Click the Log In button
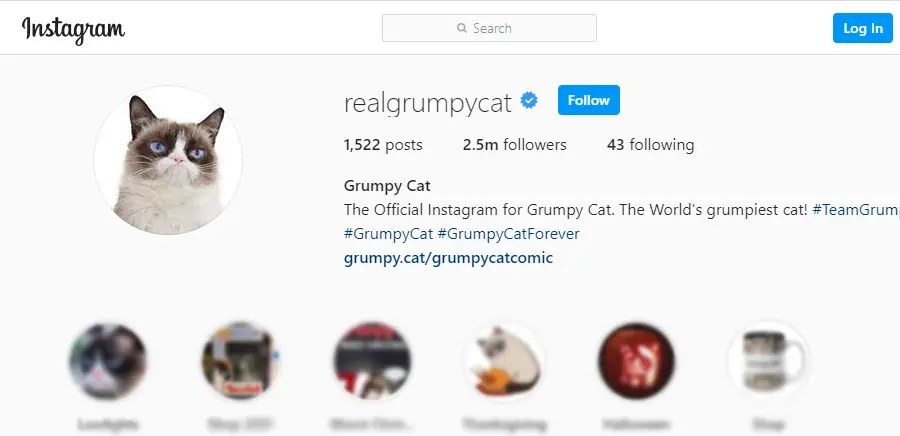 [x=863, y=28]
